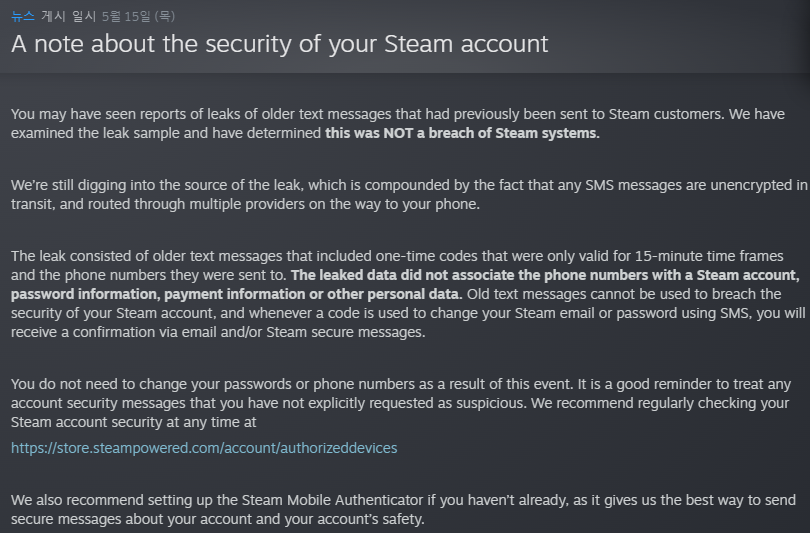Click the text "We recommend regularly checking your"

point(640,404)
